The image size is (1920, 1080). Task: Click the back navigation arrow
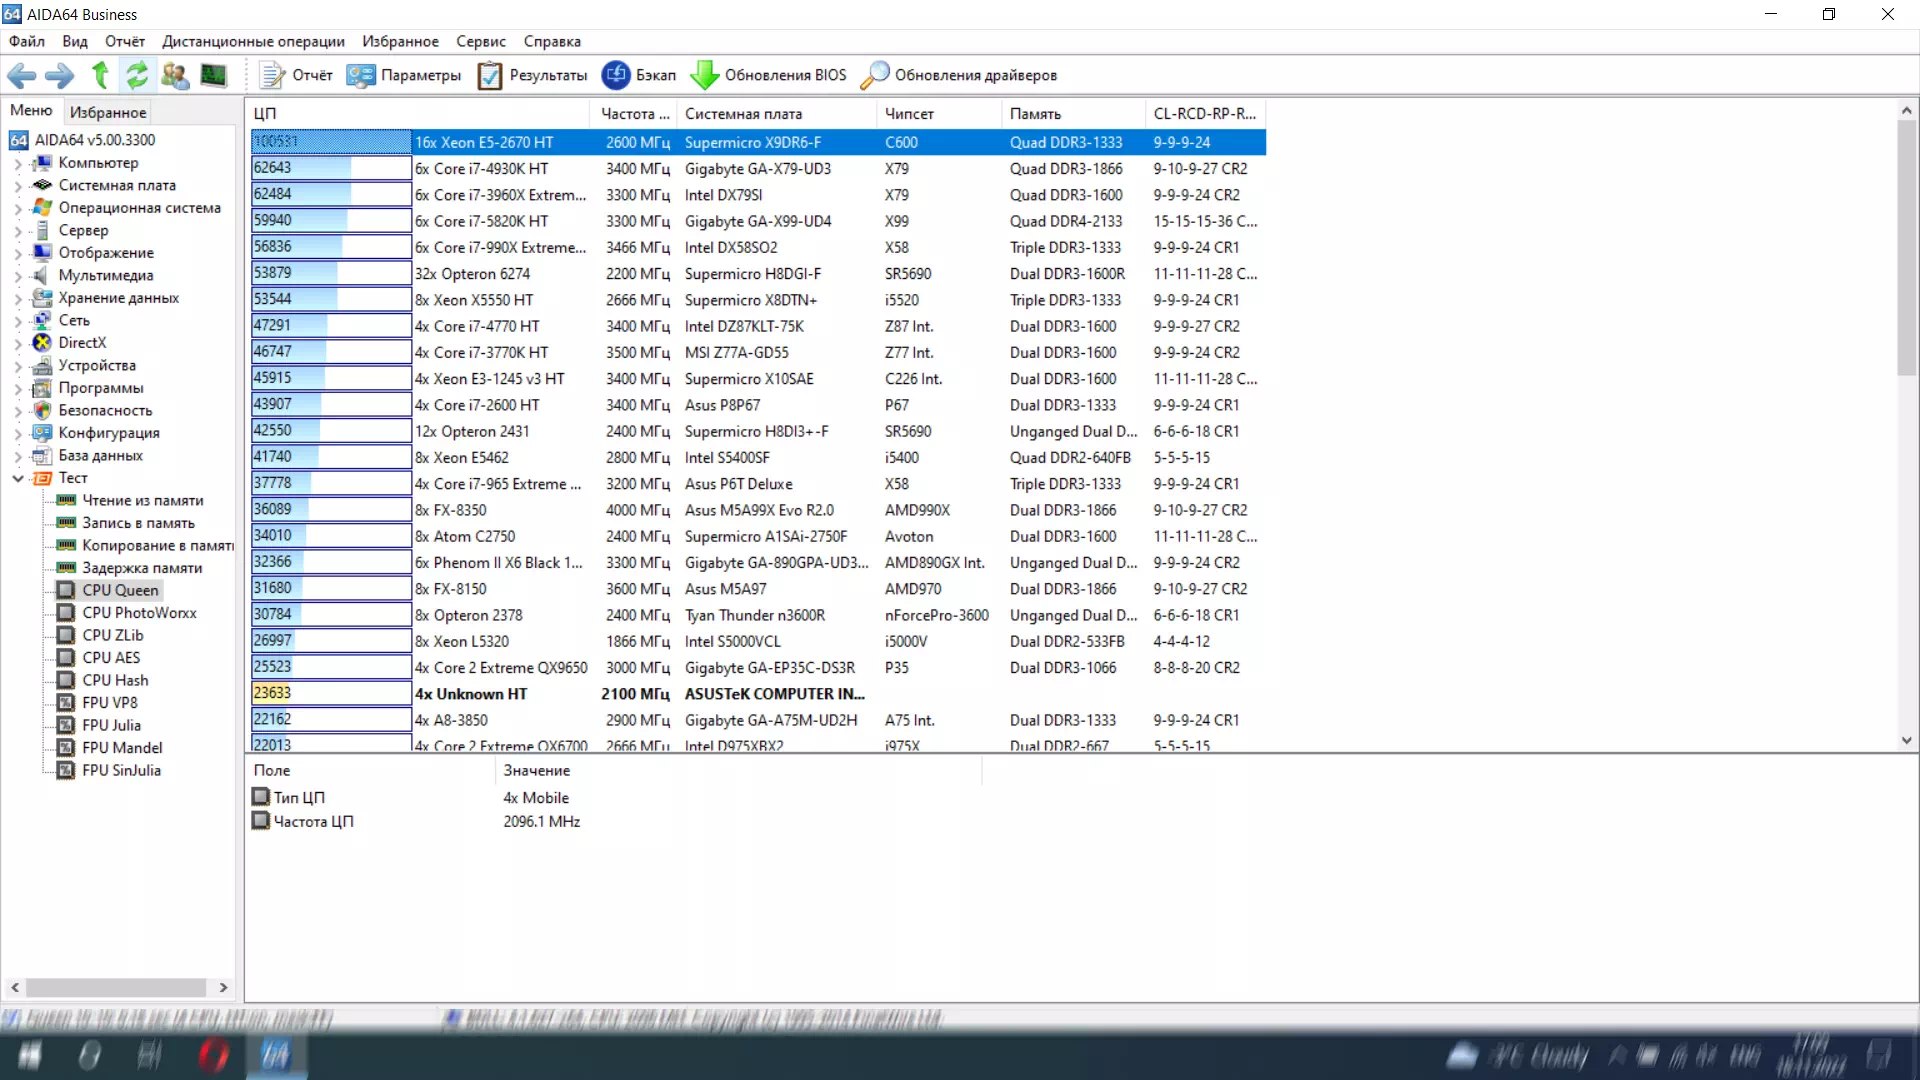(22, 75)
